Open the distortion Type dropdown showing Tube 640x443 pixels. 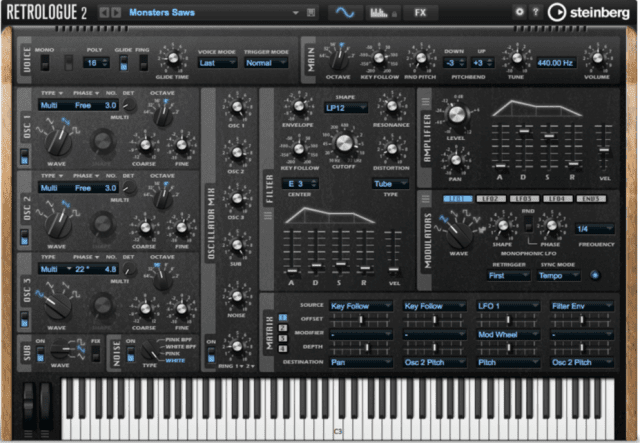coord(390,184)
